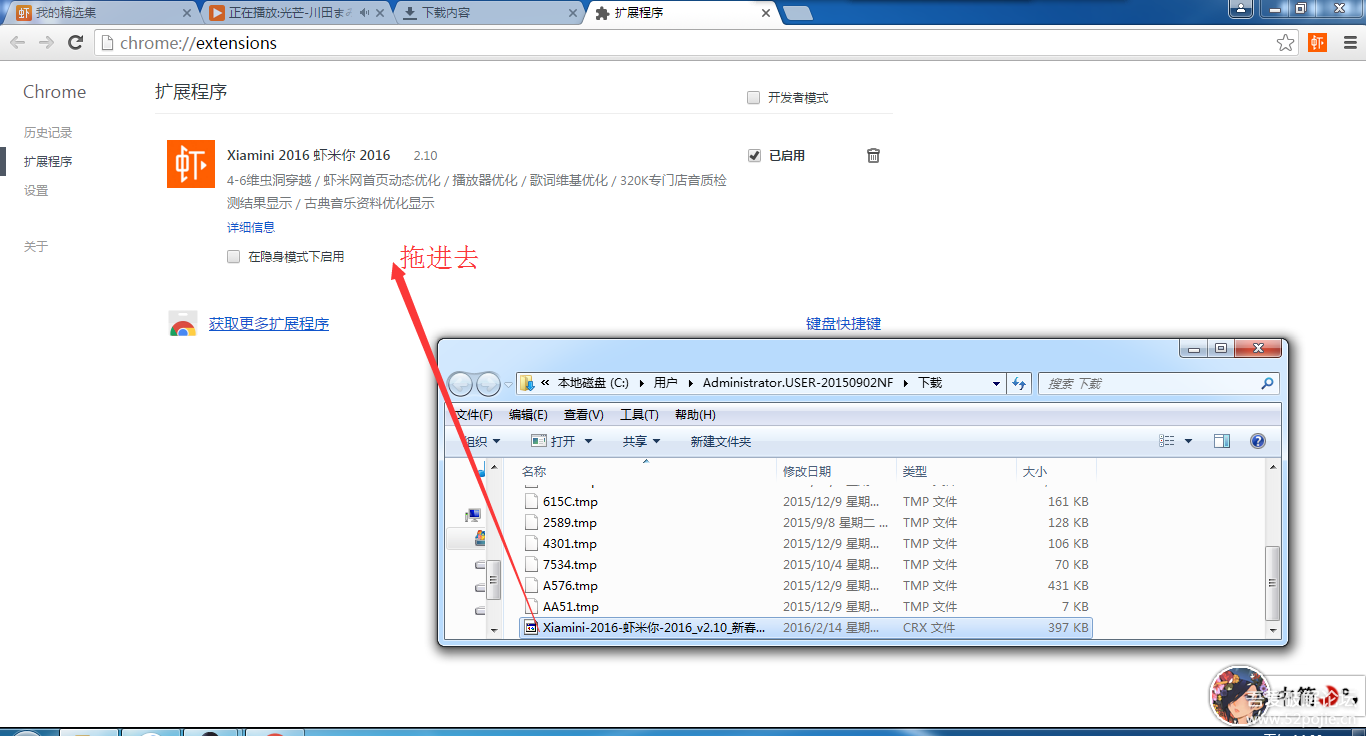Expand the 用户 breadcrumb arrow in Explorer

[x=690, y=383]
